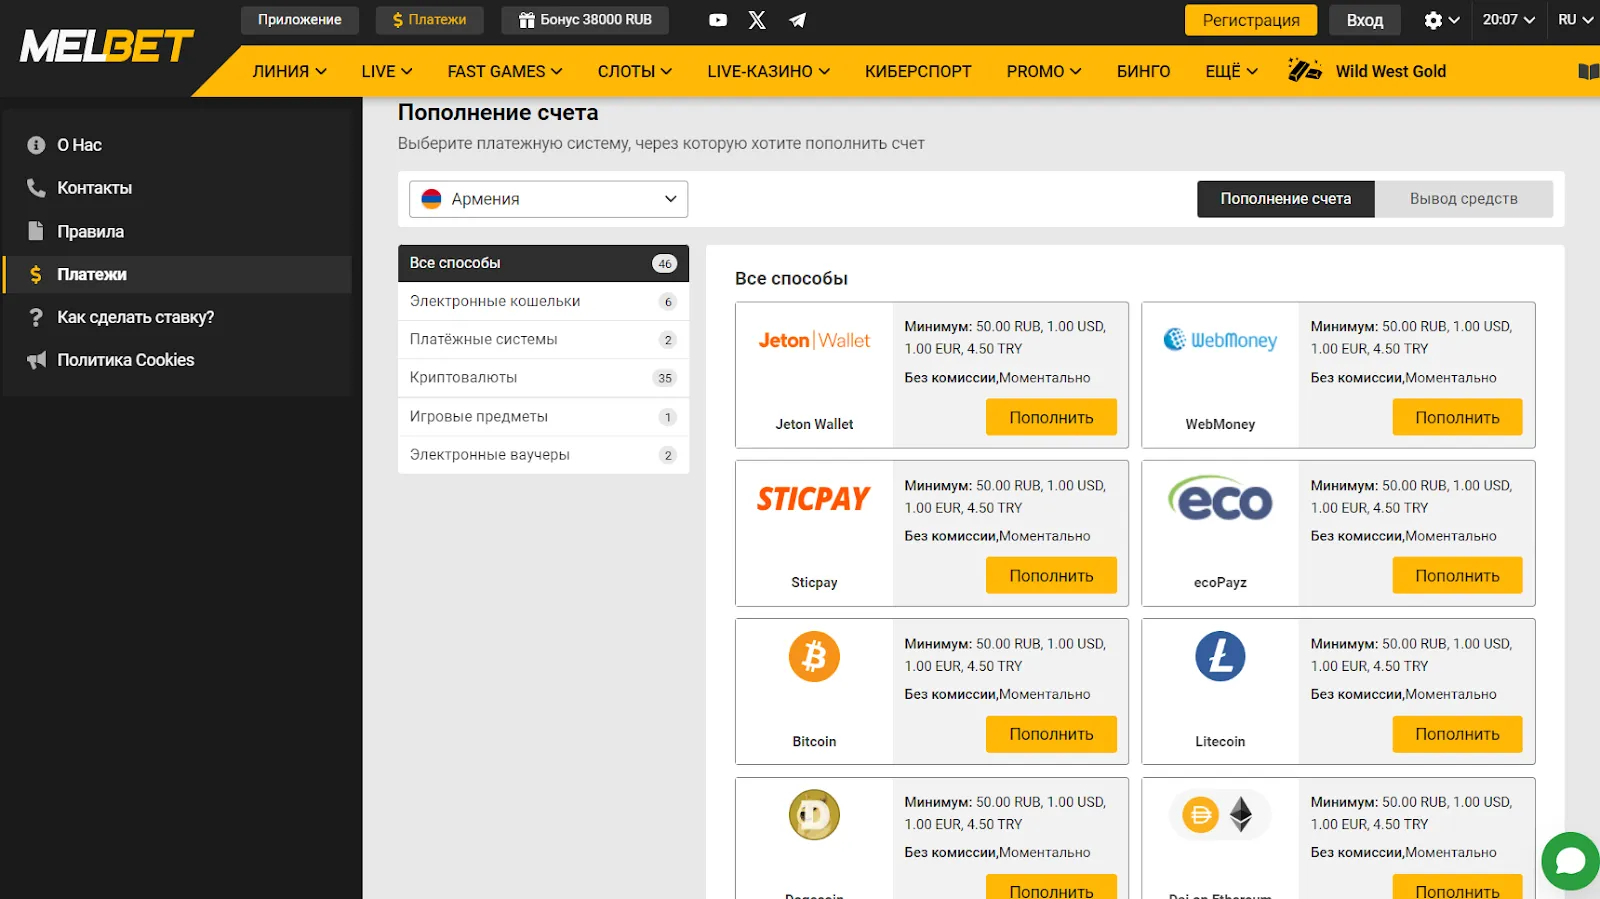Click the info icon beside О Нас

(x=36, y=145)
